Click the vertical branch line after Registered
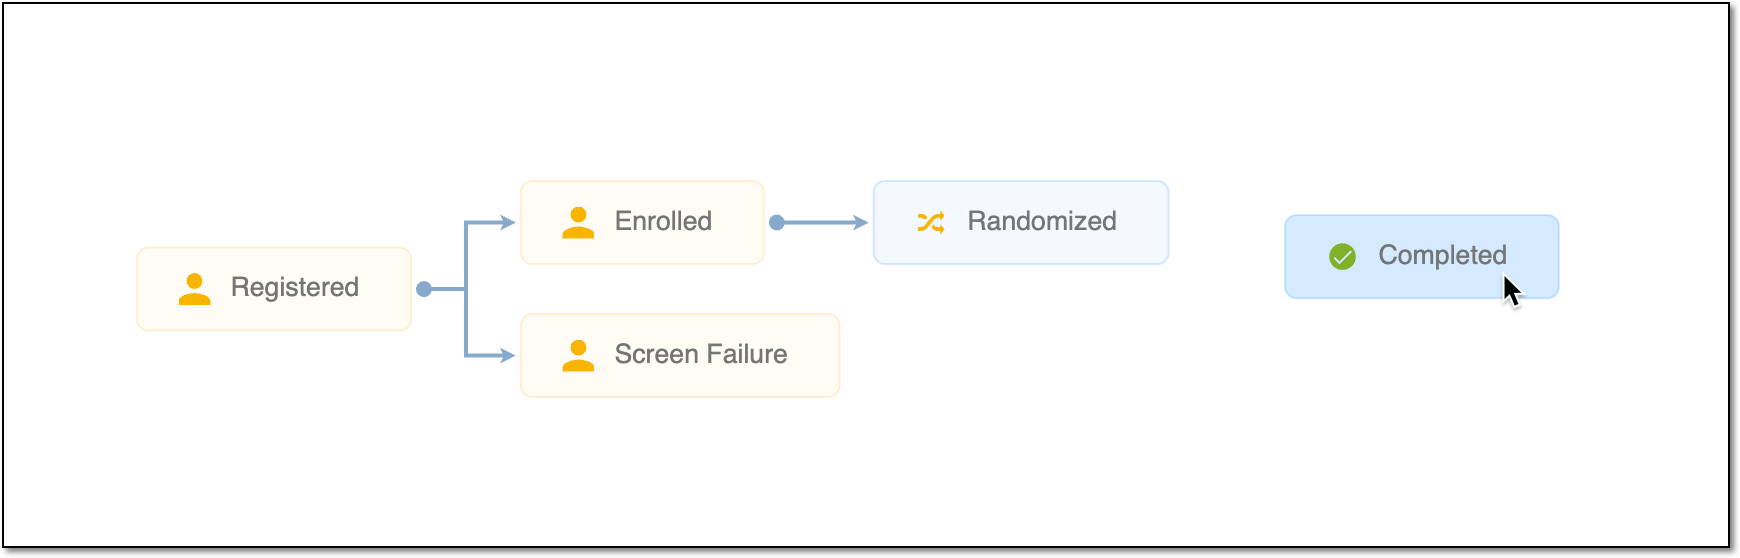The height and width of the screenshot is (558, 1740). point(466,289)
